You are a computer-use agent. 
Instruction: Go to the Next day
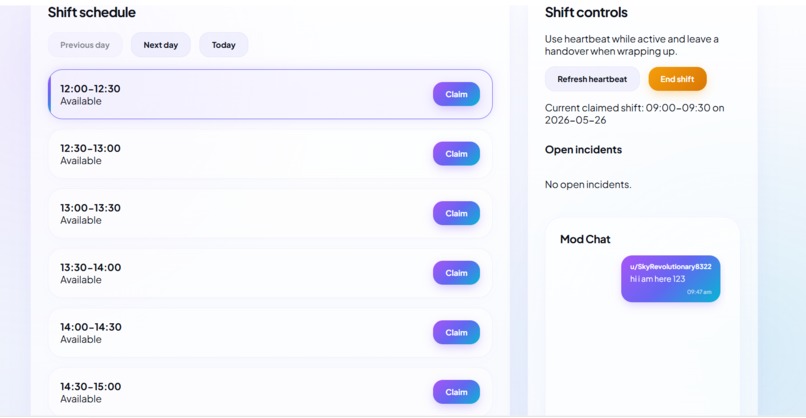[x=160, y=45]
